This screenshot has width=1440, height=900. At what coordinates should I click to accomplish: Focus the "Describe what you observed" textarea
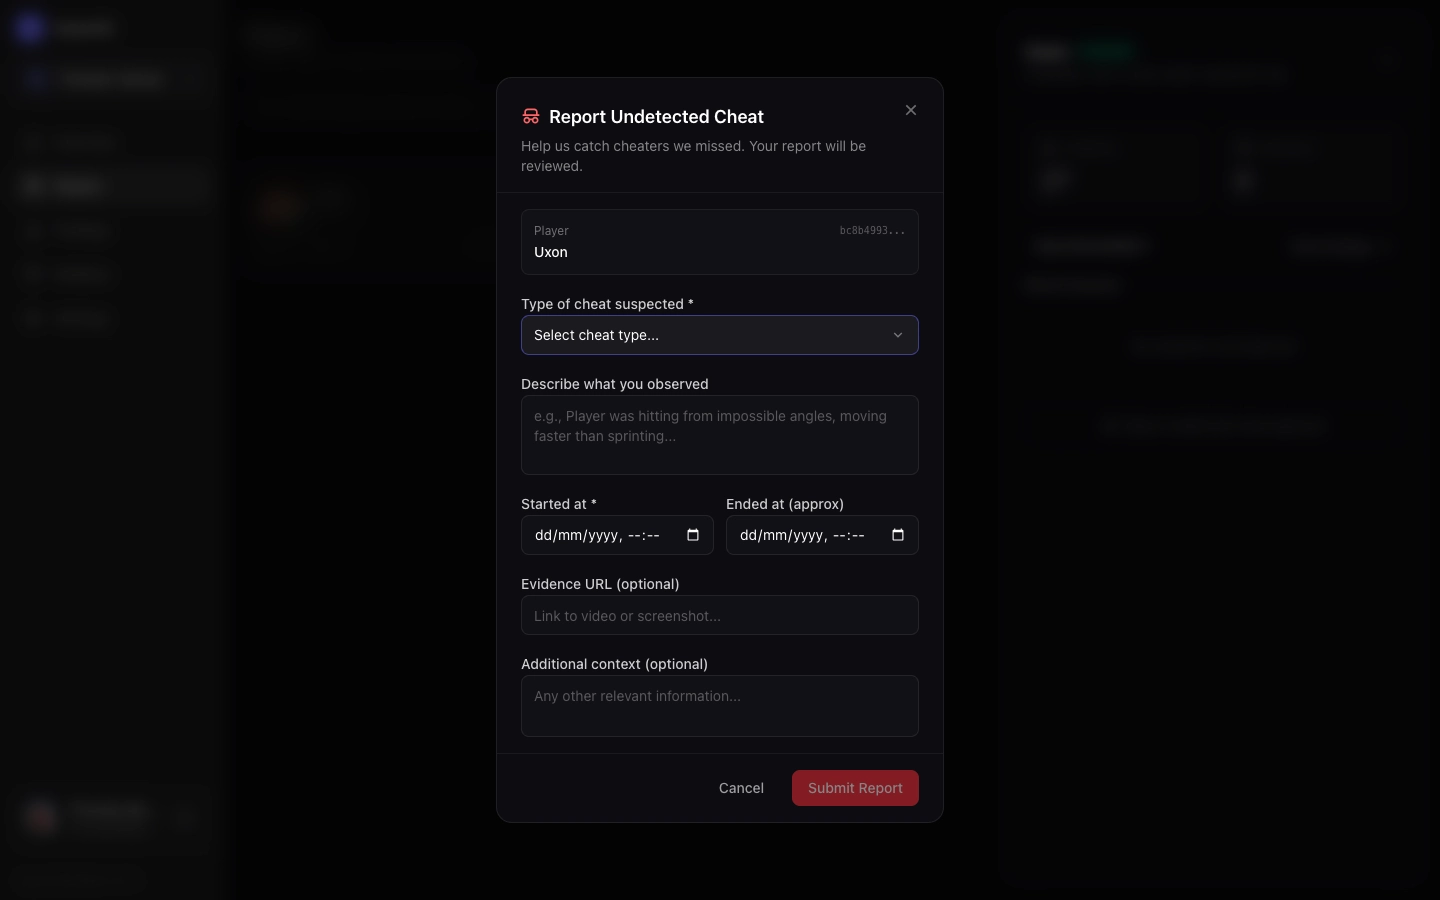[x=720, y=435]
